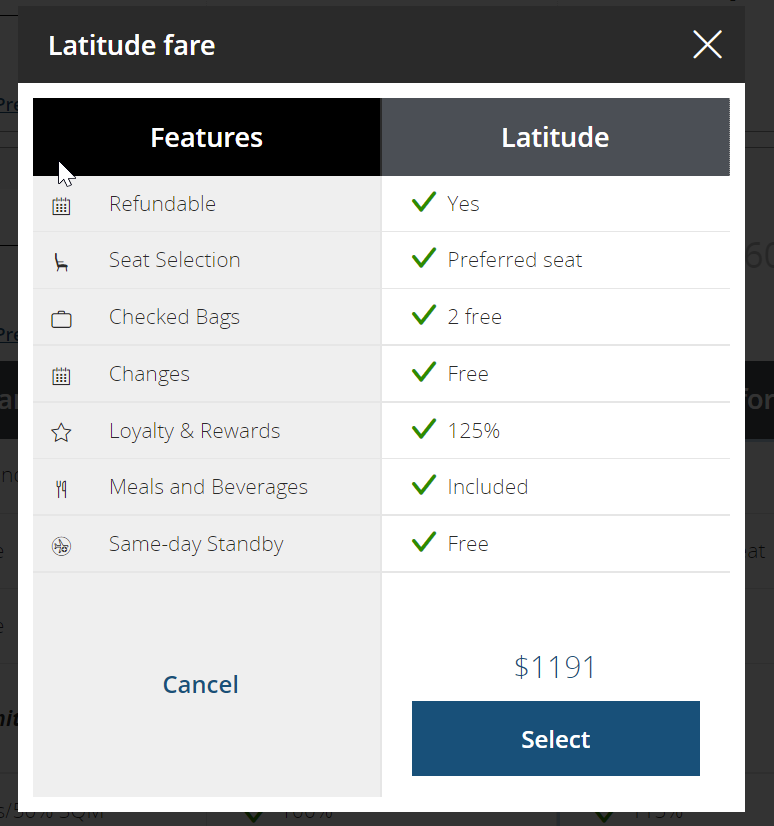Screen dimensions: 774x826
Task: Select the Latitude fare for $1191
Action: (555, 739)
